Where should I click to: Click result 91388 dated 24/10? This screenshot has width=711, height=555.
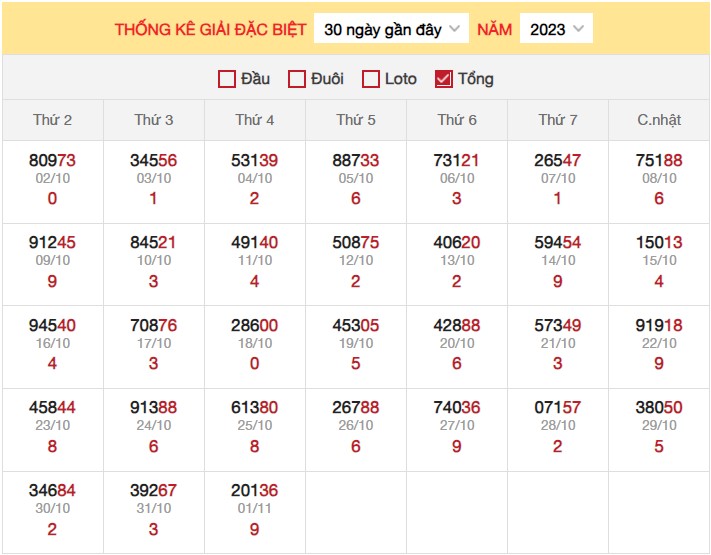153,408
